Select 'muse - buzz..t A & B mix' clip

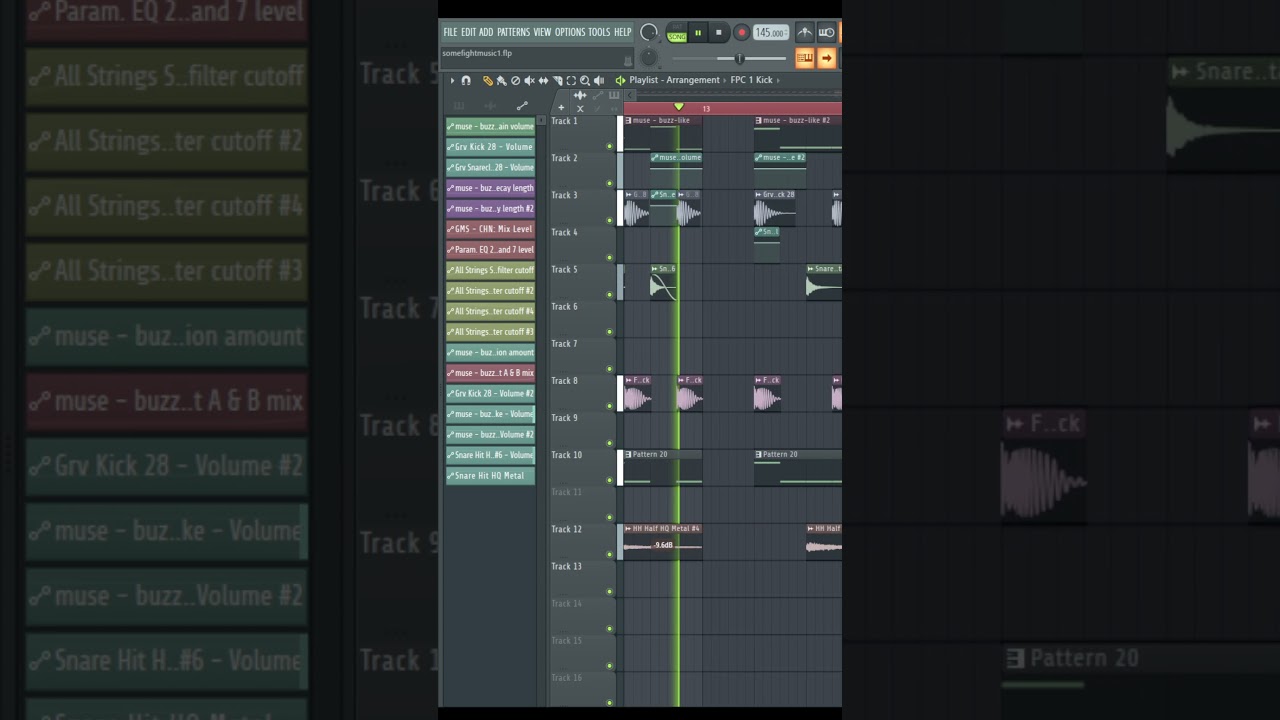coord(490,373)
